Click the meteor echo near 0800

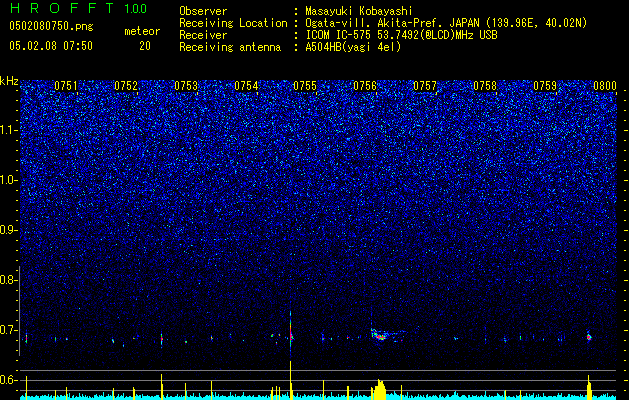click(589, 336)
